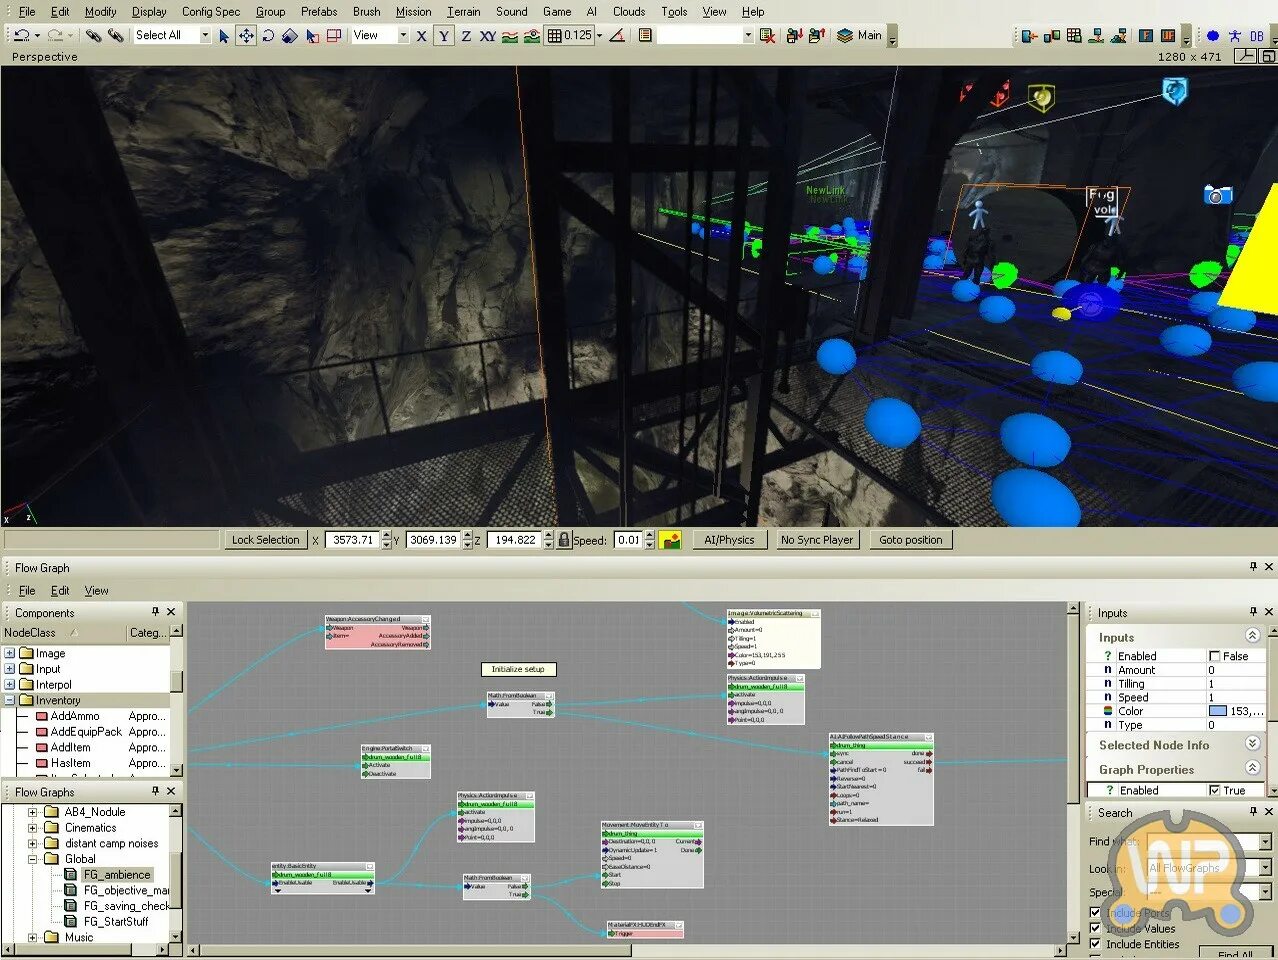Click the delete selection set icon
This screenshot has height=960, width=1278.
767,35
